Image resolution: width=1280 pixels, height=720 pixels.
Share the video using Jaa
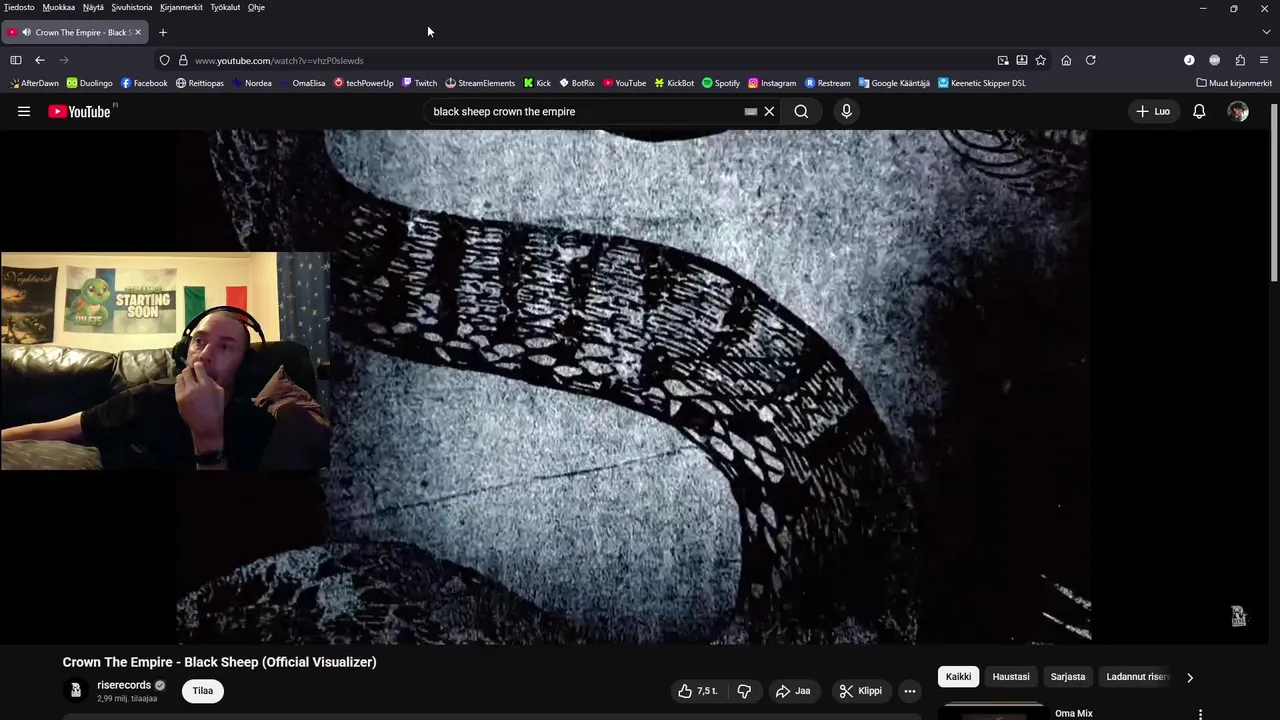(793, 691)
